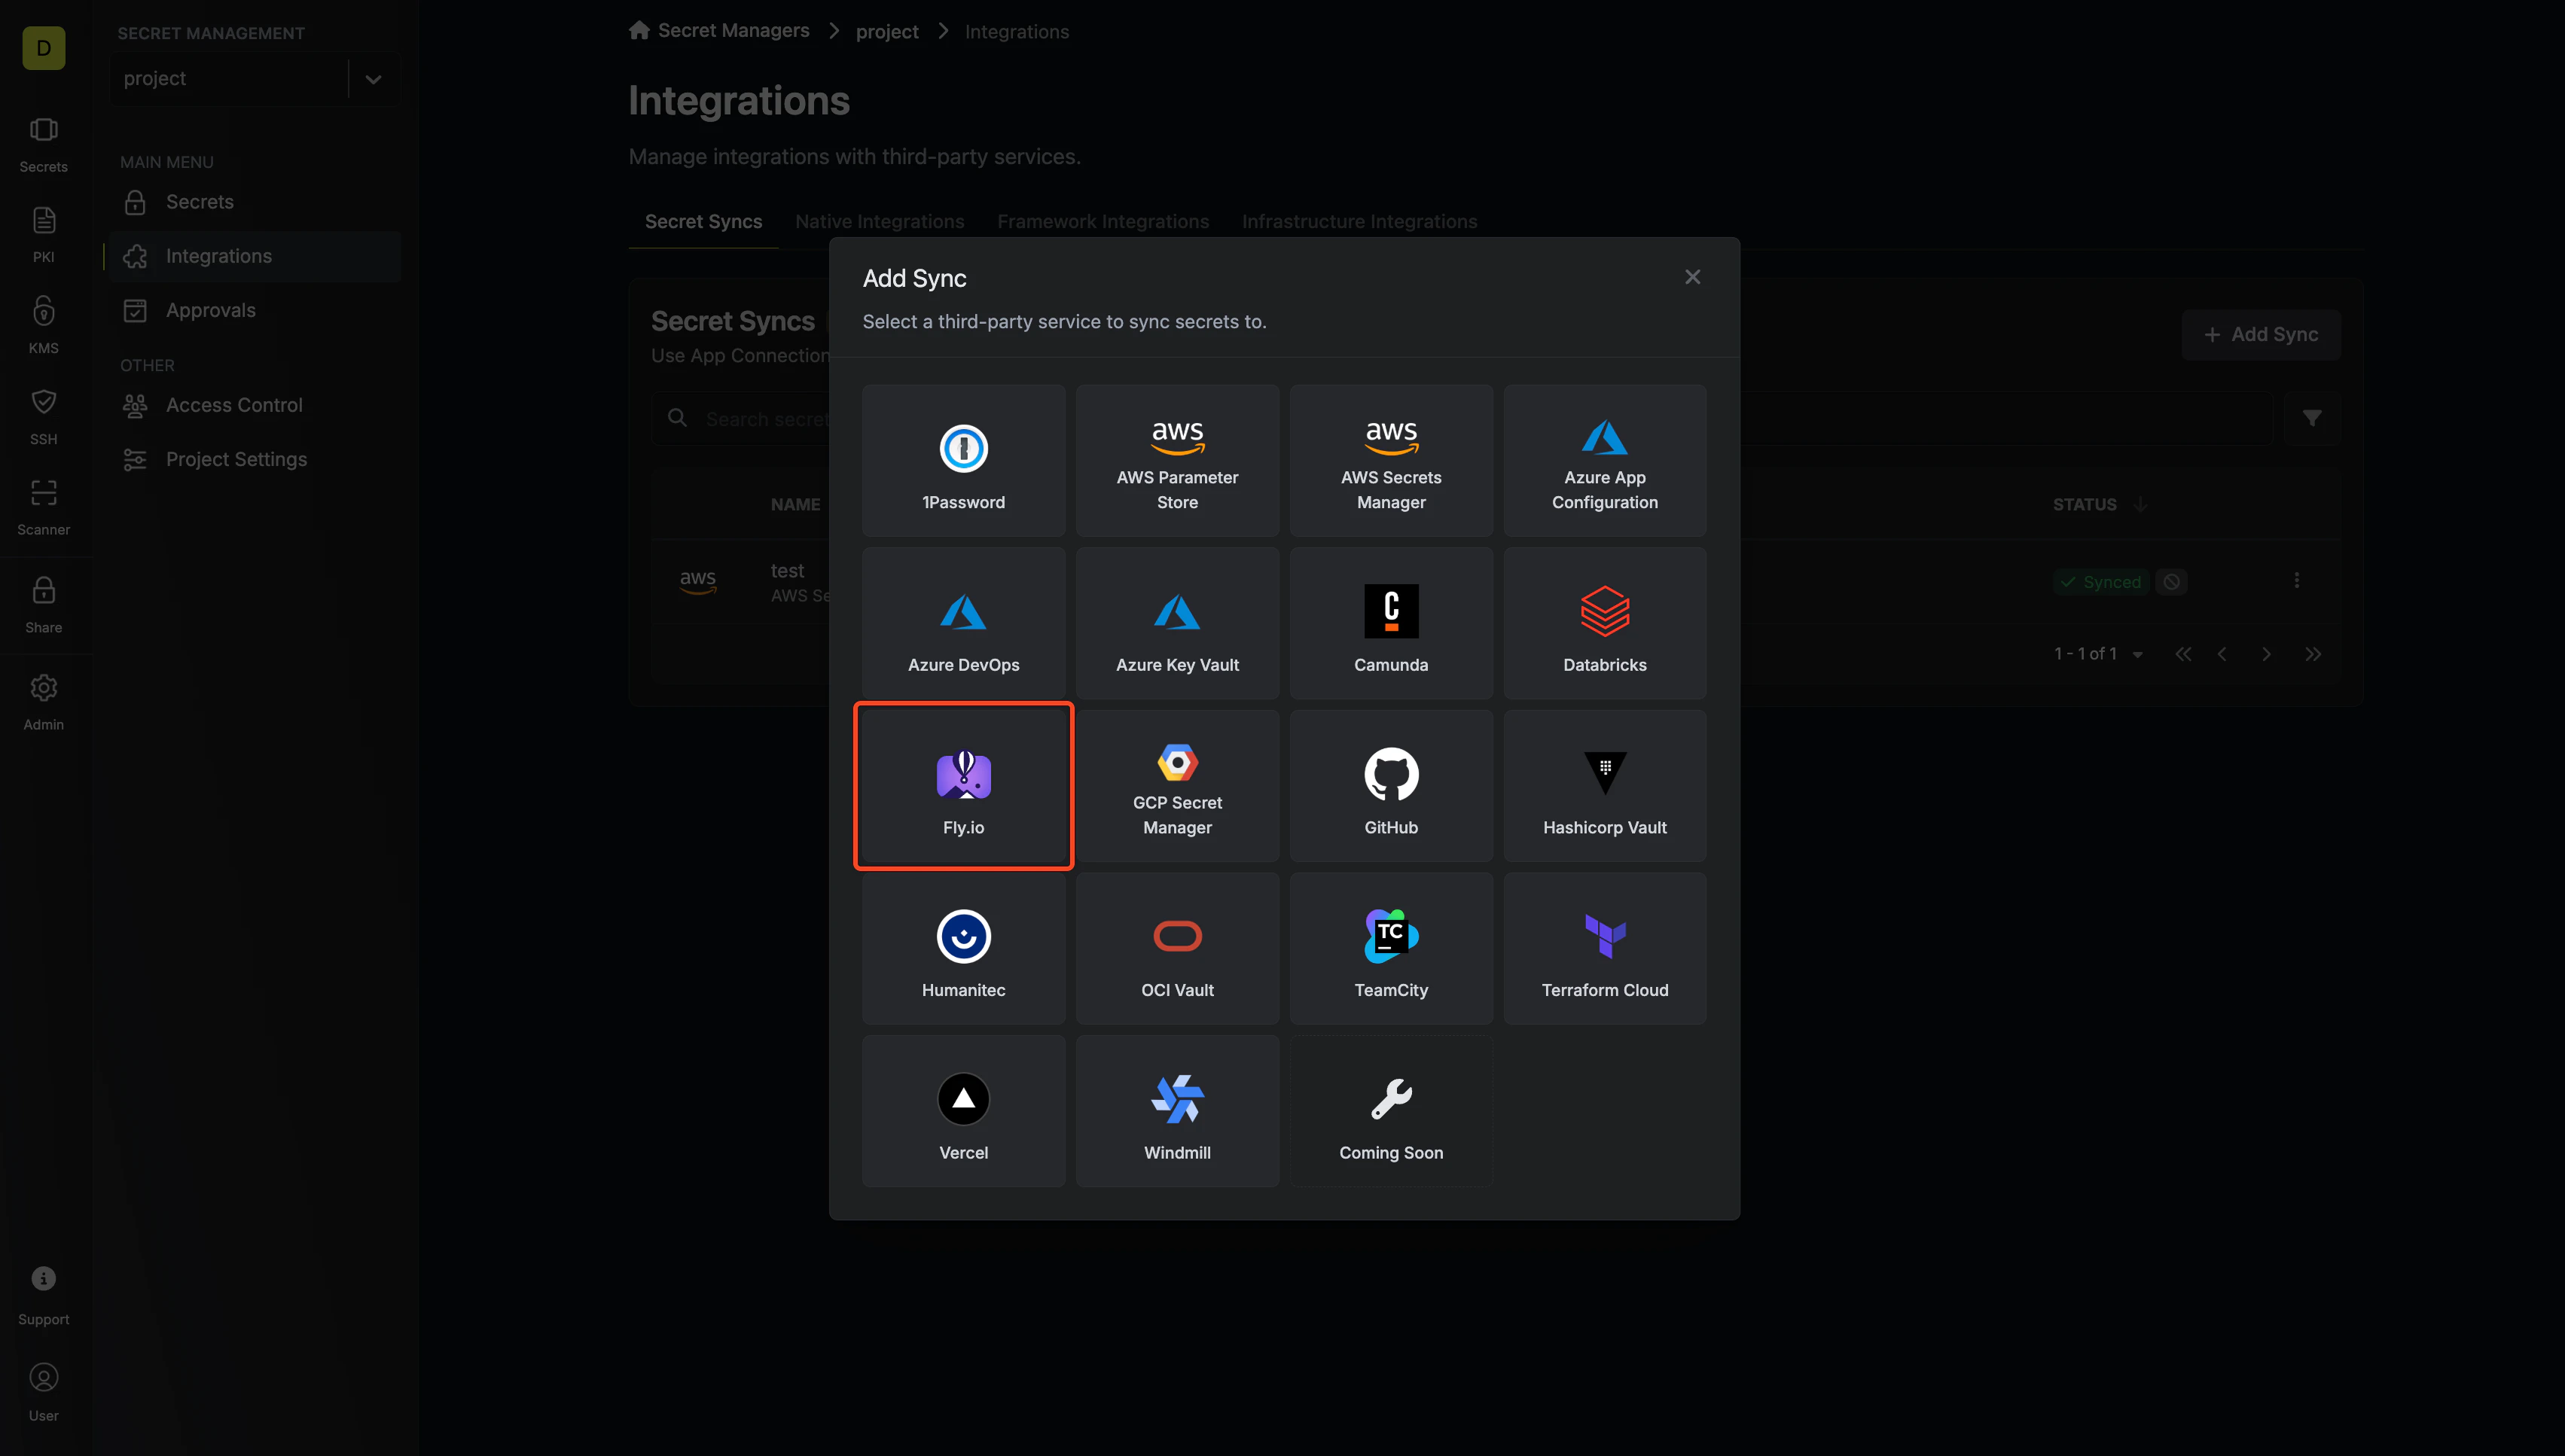Open Share in left icon rail
Viewport: 2565px width, 1456px height.
(x=43, y=605)
